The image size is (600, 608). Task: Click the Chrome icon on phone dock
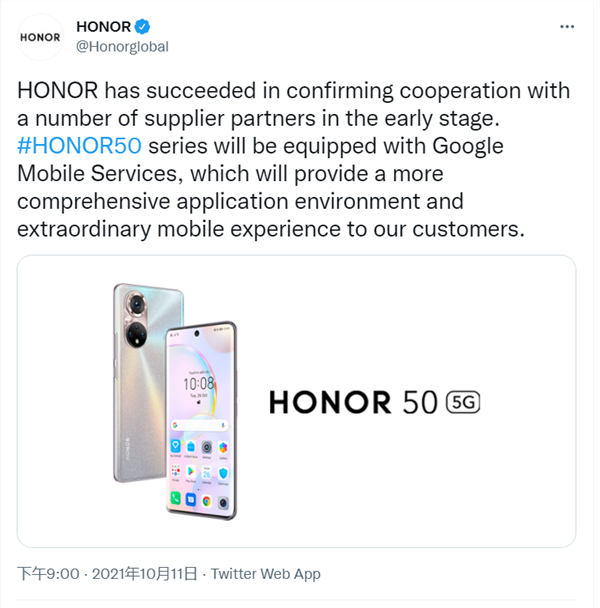206,499
